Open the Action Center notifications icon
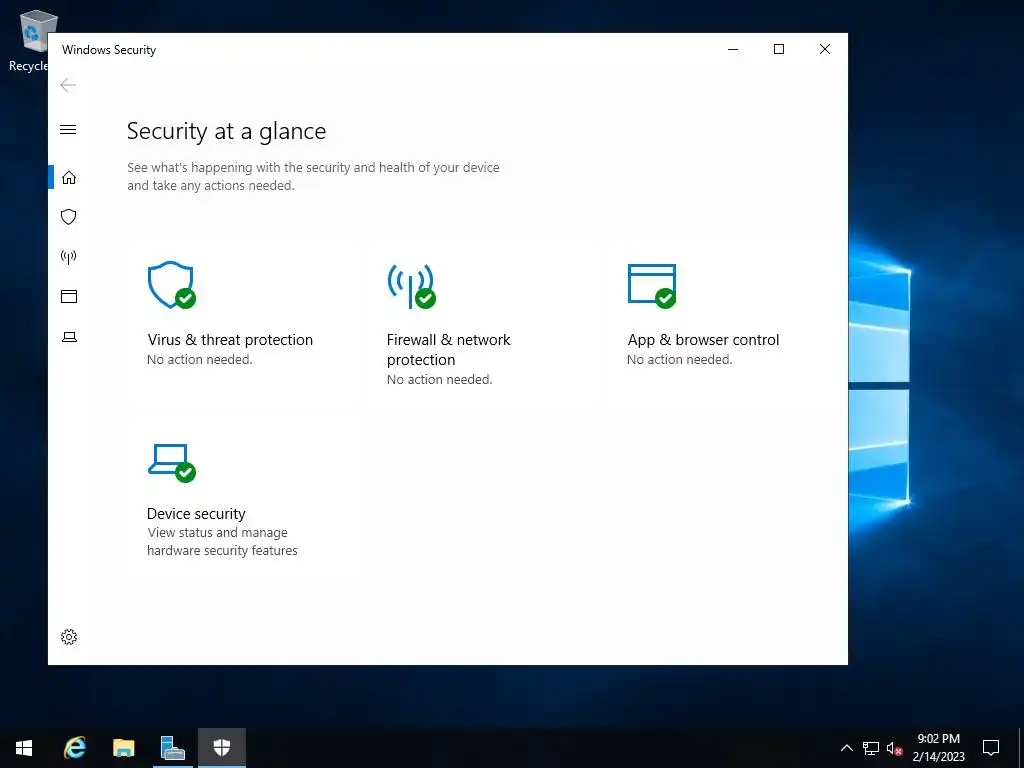Image resolution: width=1024 pixels, height=768 pixels. 991,748
